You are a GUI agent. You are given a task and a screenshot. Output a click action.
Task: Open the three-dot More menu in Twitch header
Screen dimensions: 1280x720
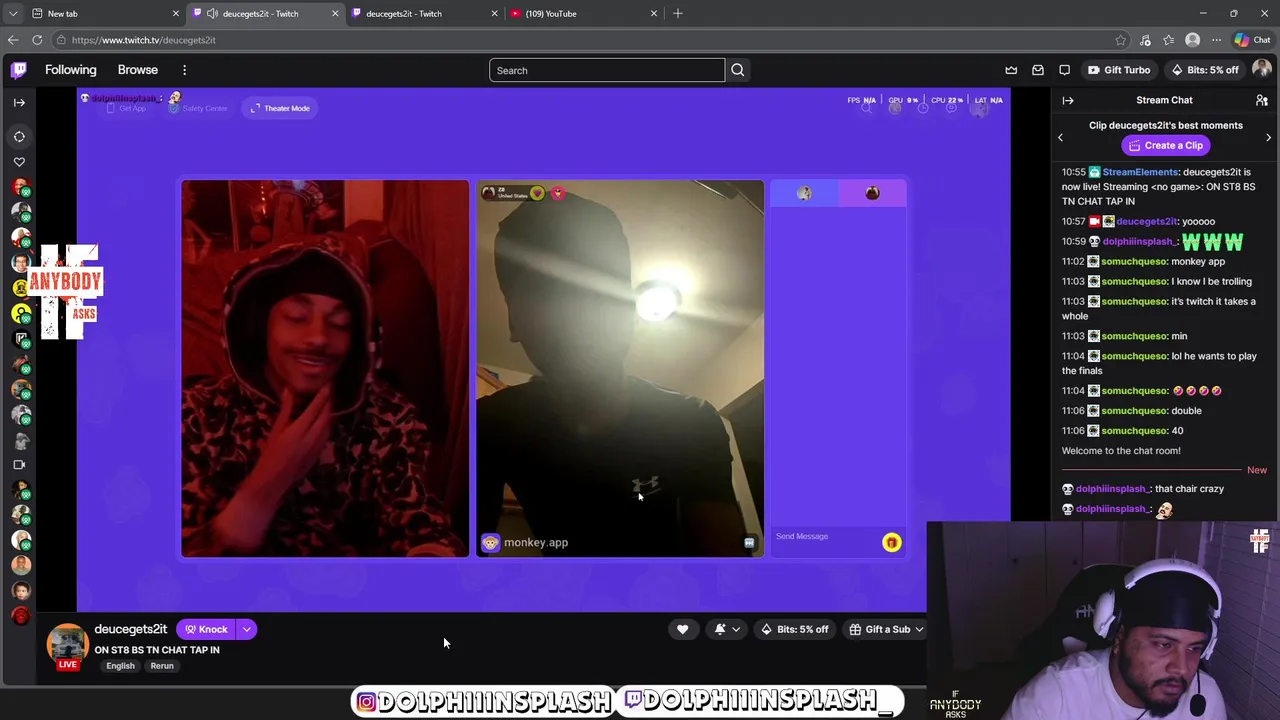tap(184, 70)
